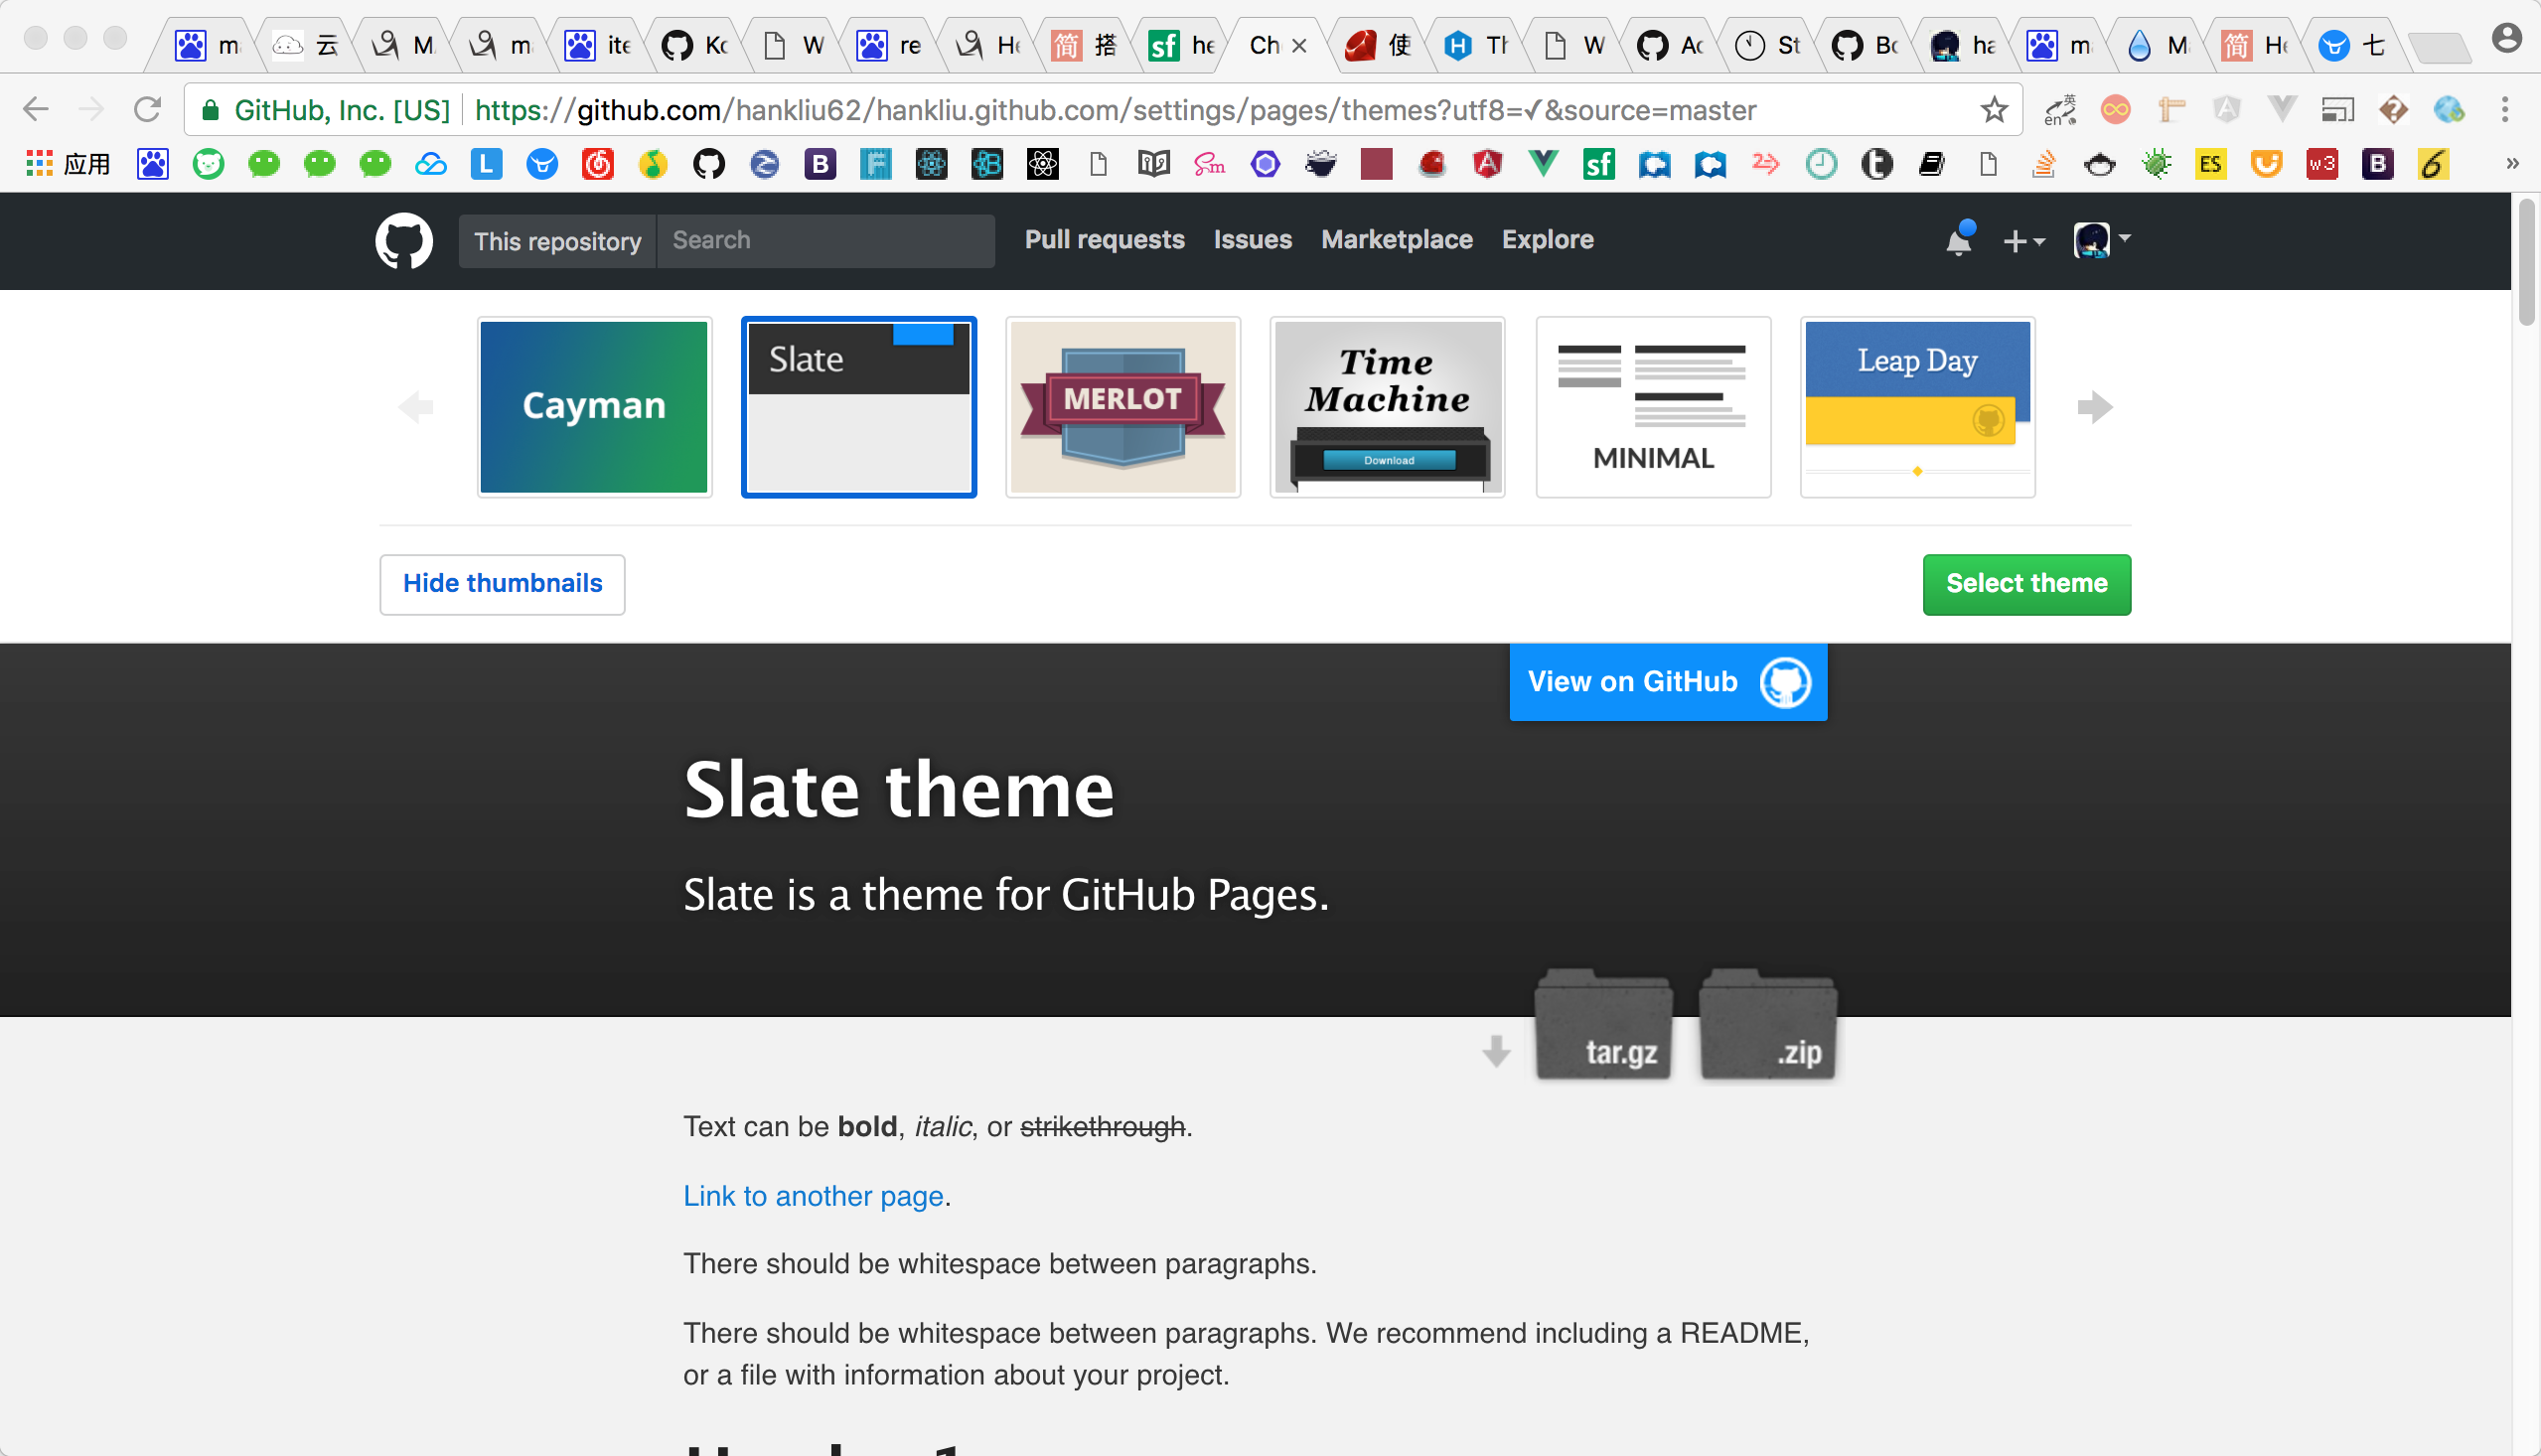Focus the GitHub Search input

coord(825,241)
